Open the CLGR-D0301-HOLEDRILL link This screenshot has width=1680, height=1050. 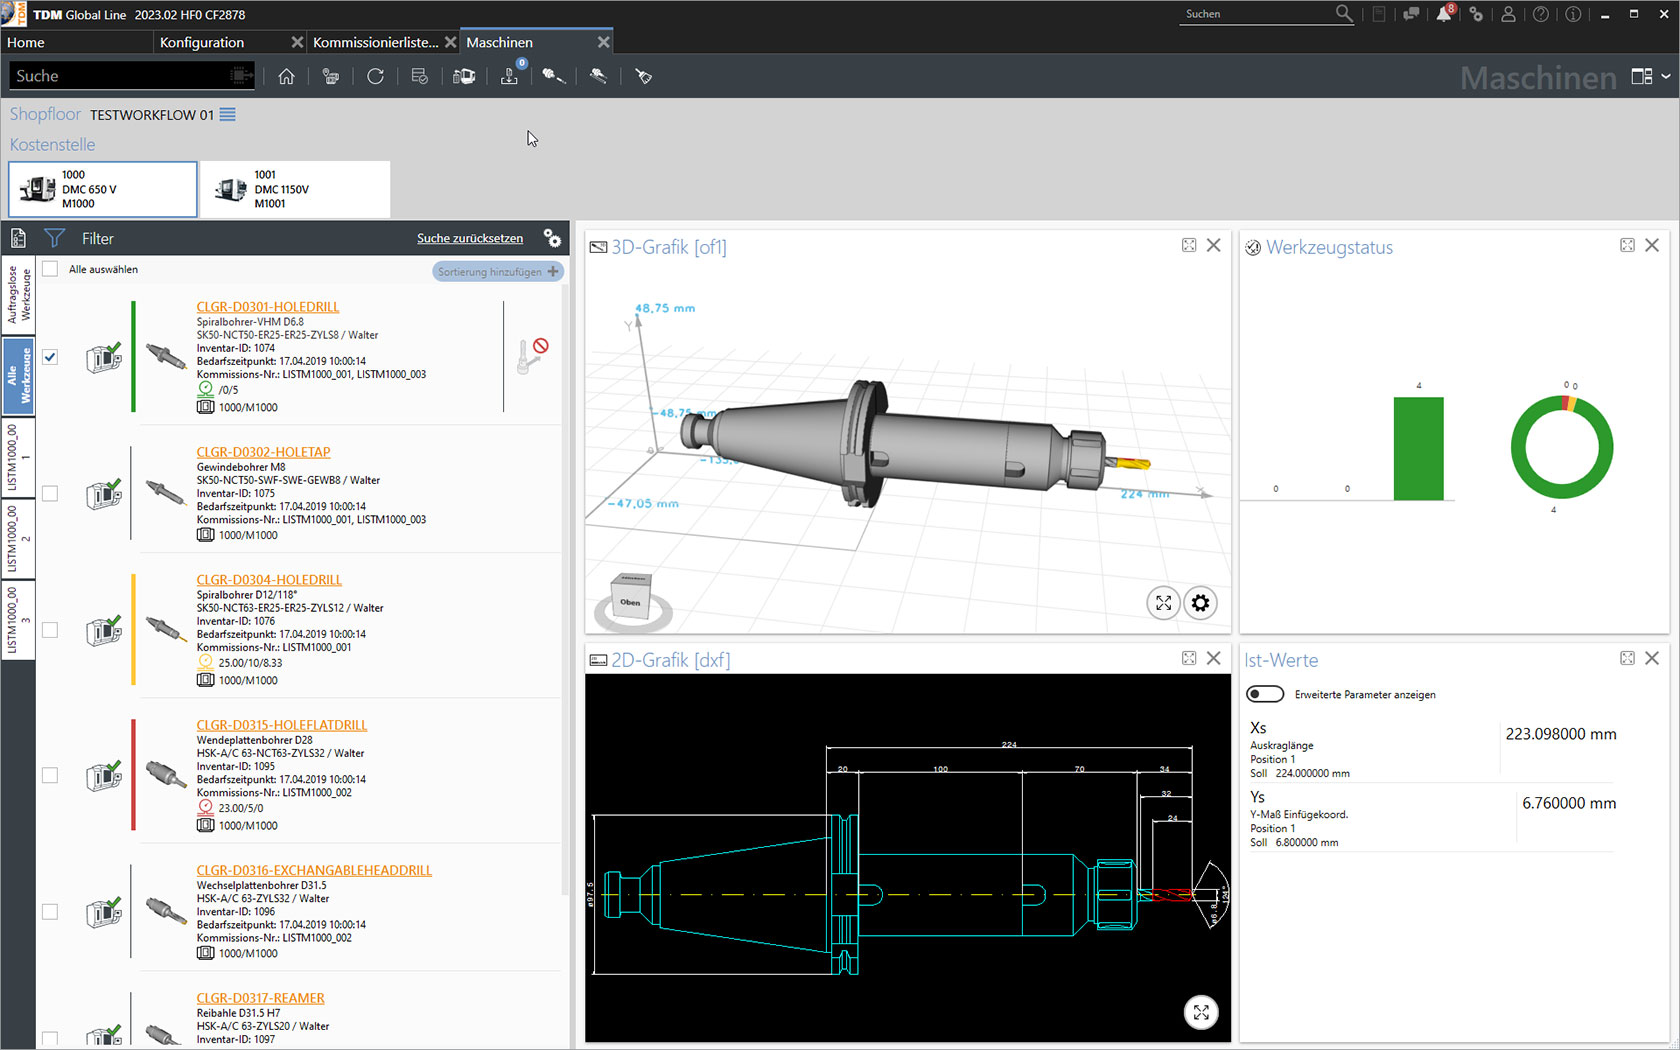pyautogui.click(x=268, y=307)
